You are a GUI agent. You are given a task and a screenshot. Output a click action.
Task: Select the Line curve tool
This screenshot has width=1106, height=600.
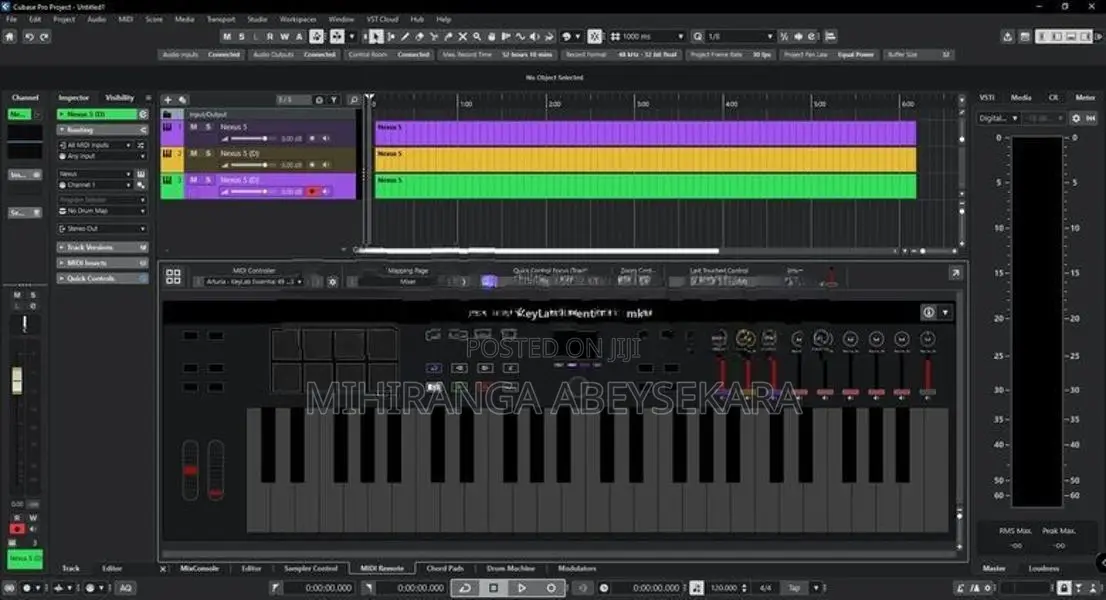click(x=520, y=37)
